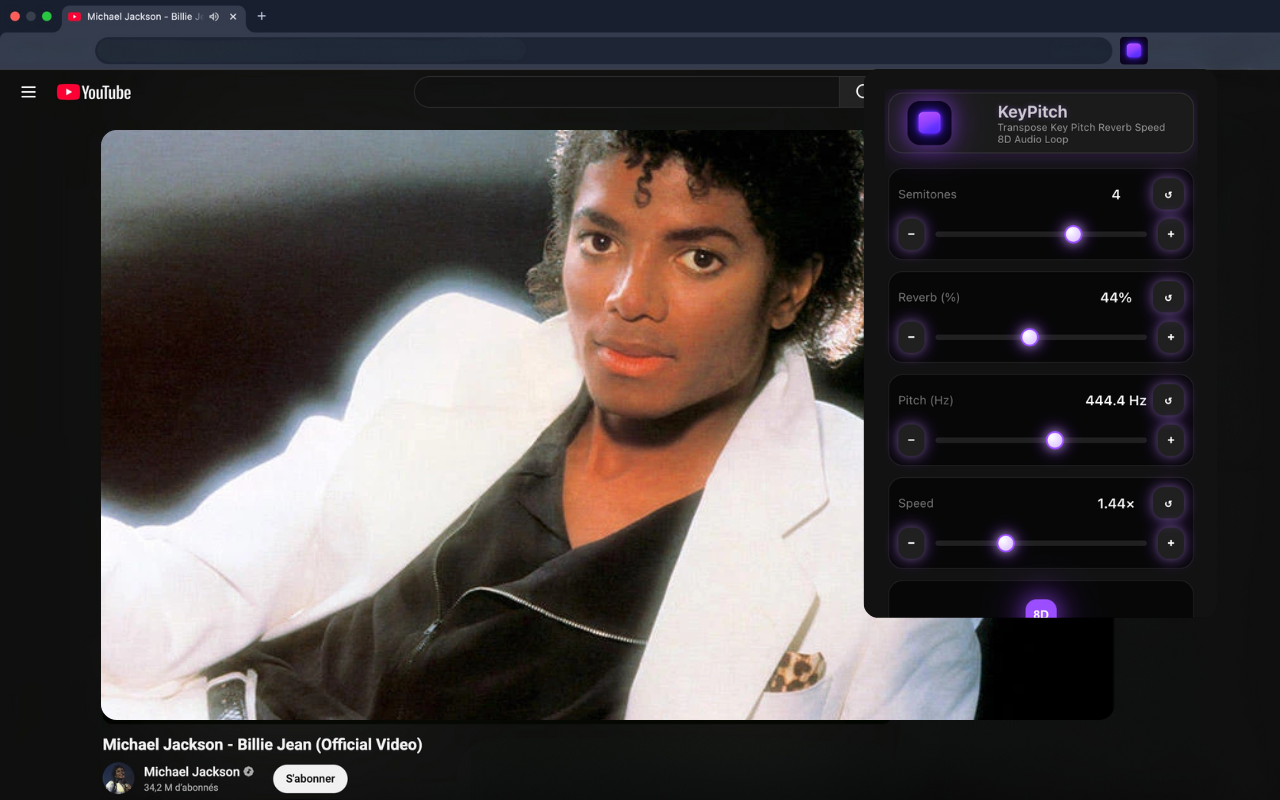1280x800 pixels.
Task: Increase Speed with the plus button
Action: click(x=1171, y=543)
